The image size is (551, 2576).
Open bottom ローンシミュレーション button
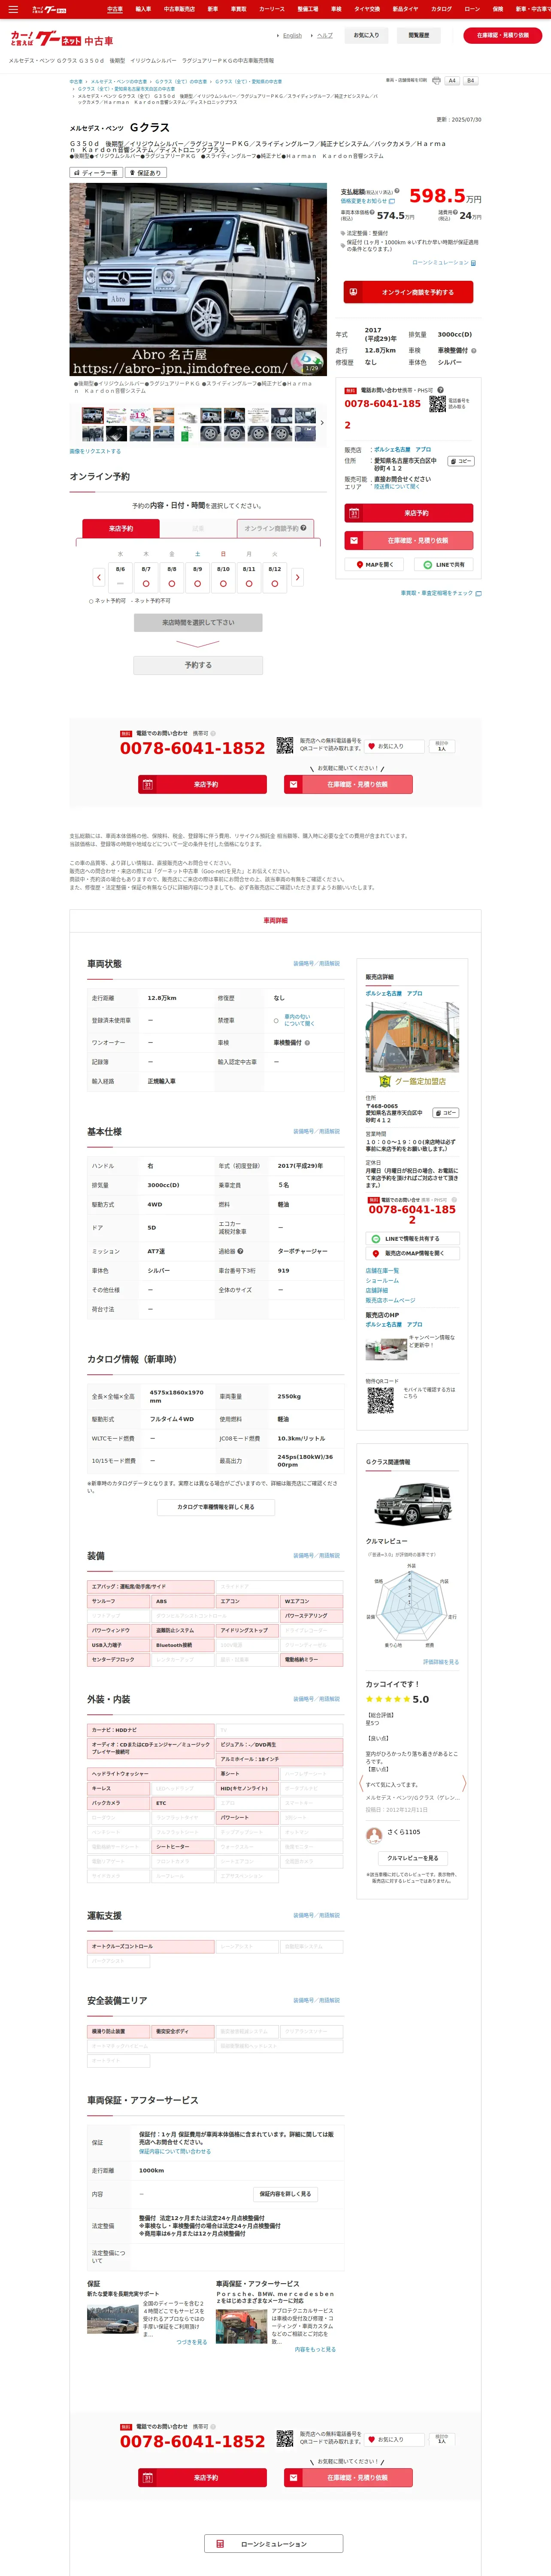(x=274, y=2543)
